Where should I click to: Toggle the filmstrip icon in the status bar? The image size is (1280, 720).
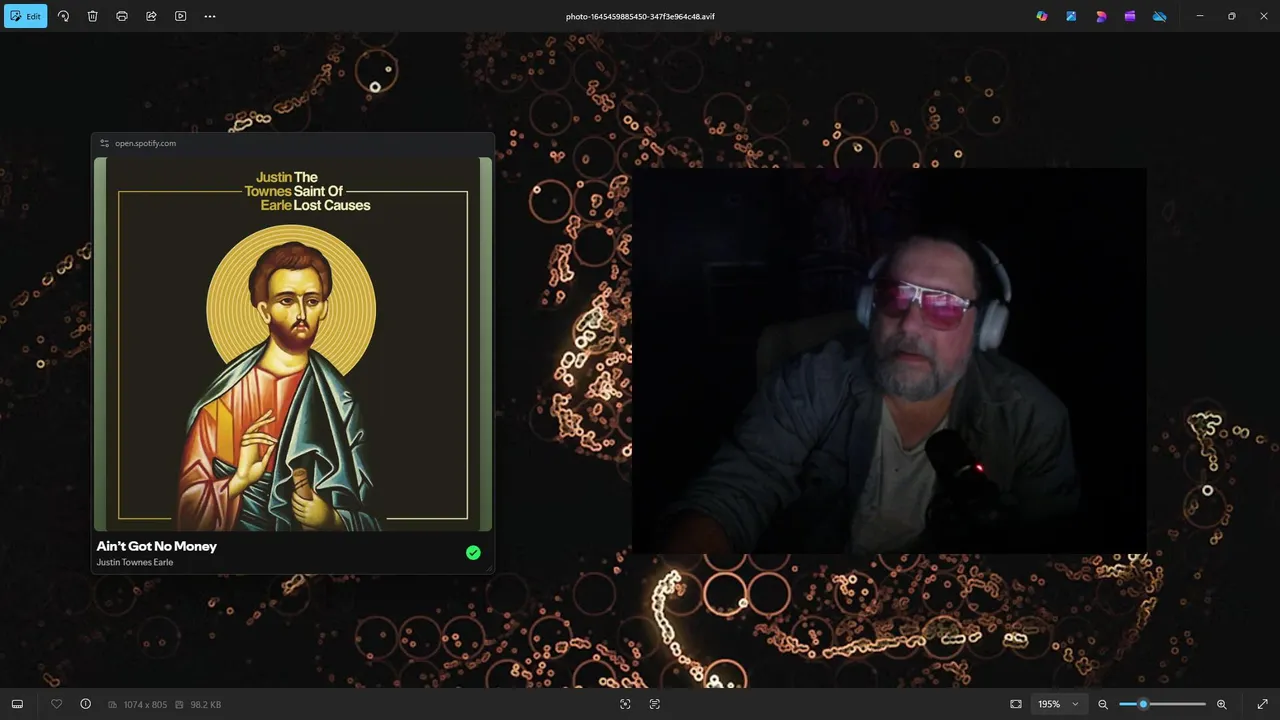pos(17,704)
